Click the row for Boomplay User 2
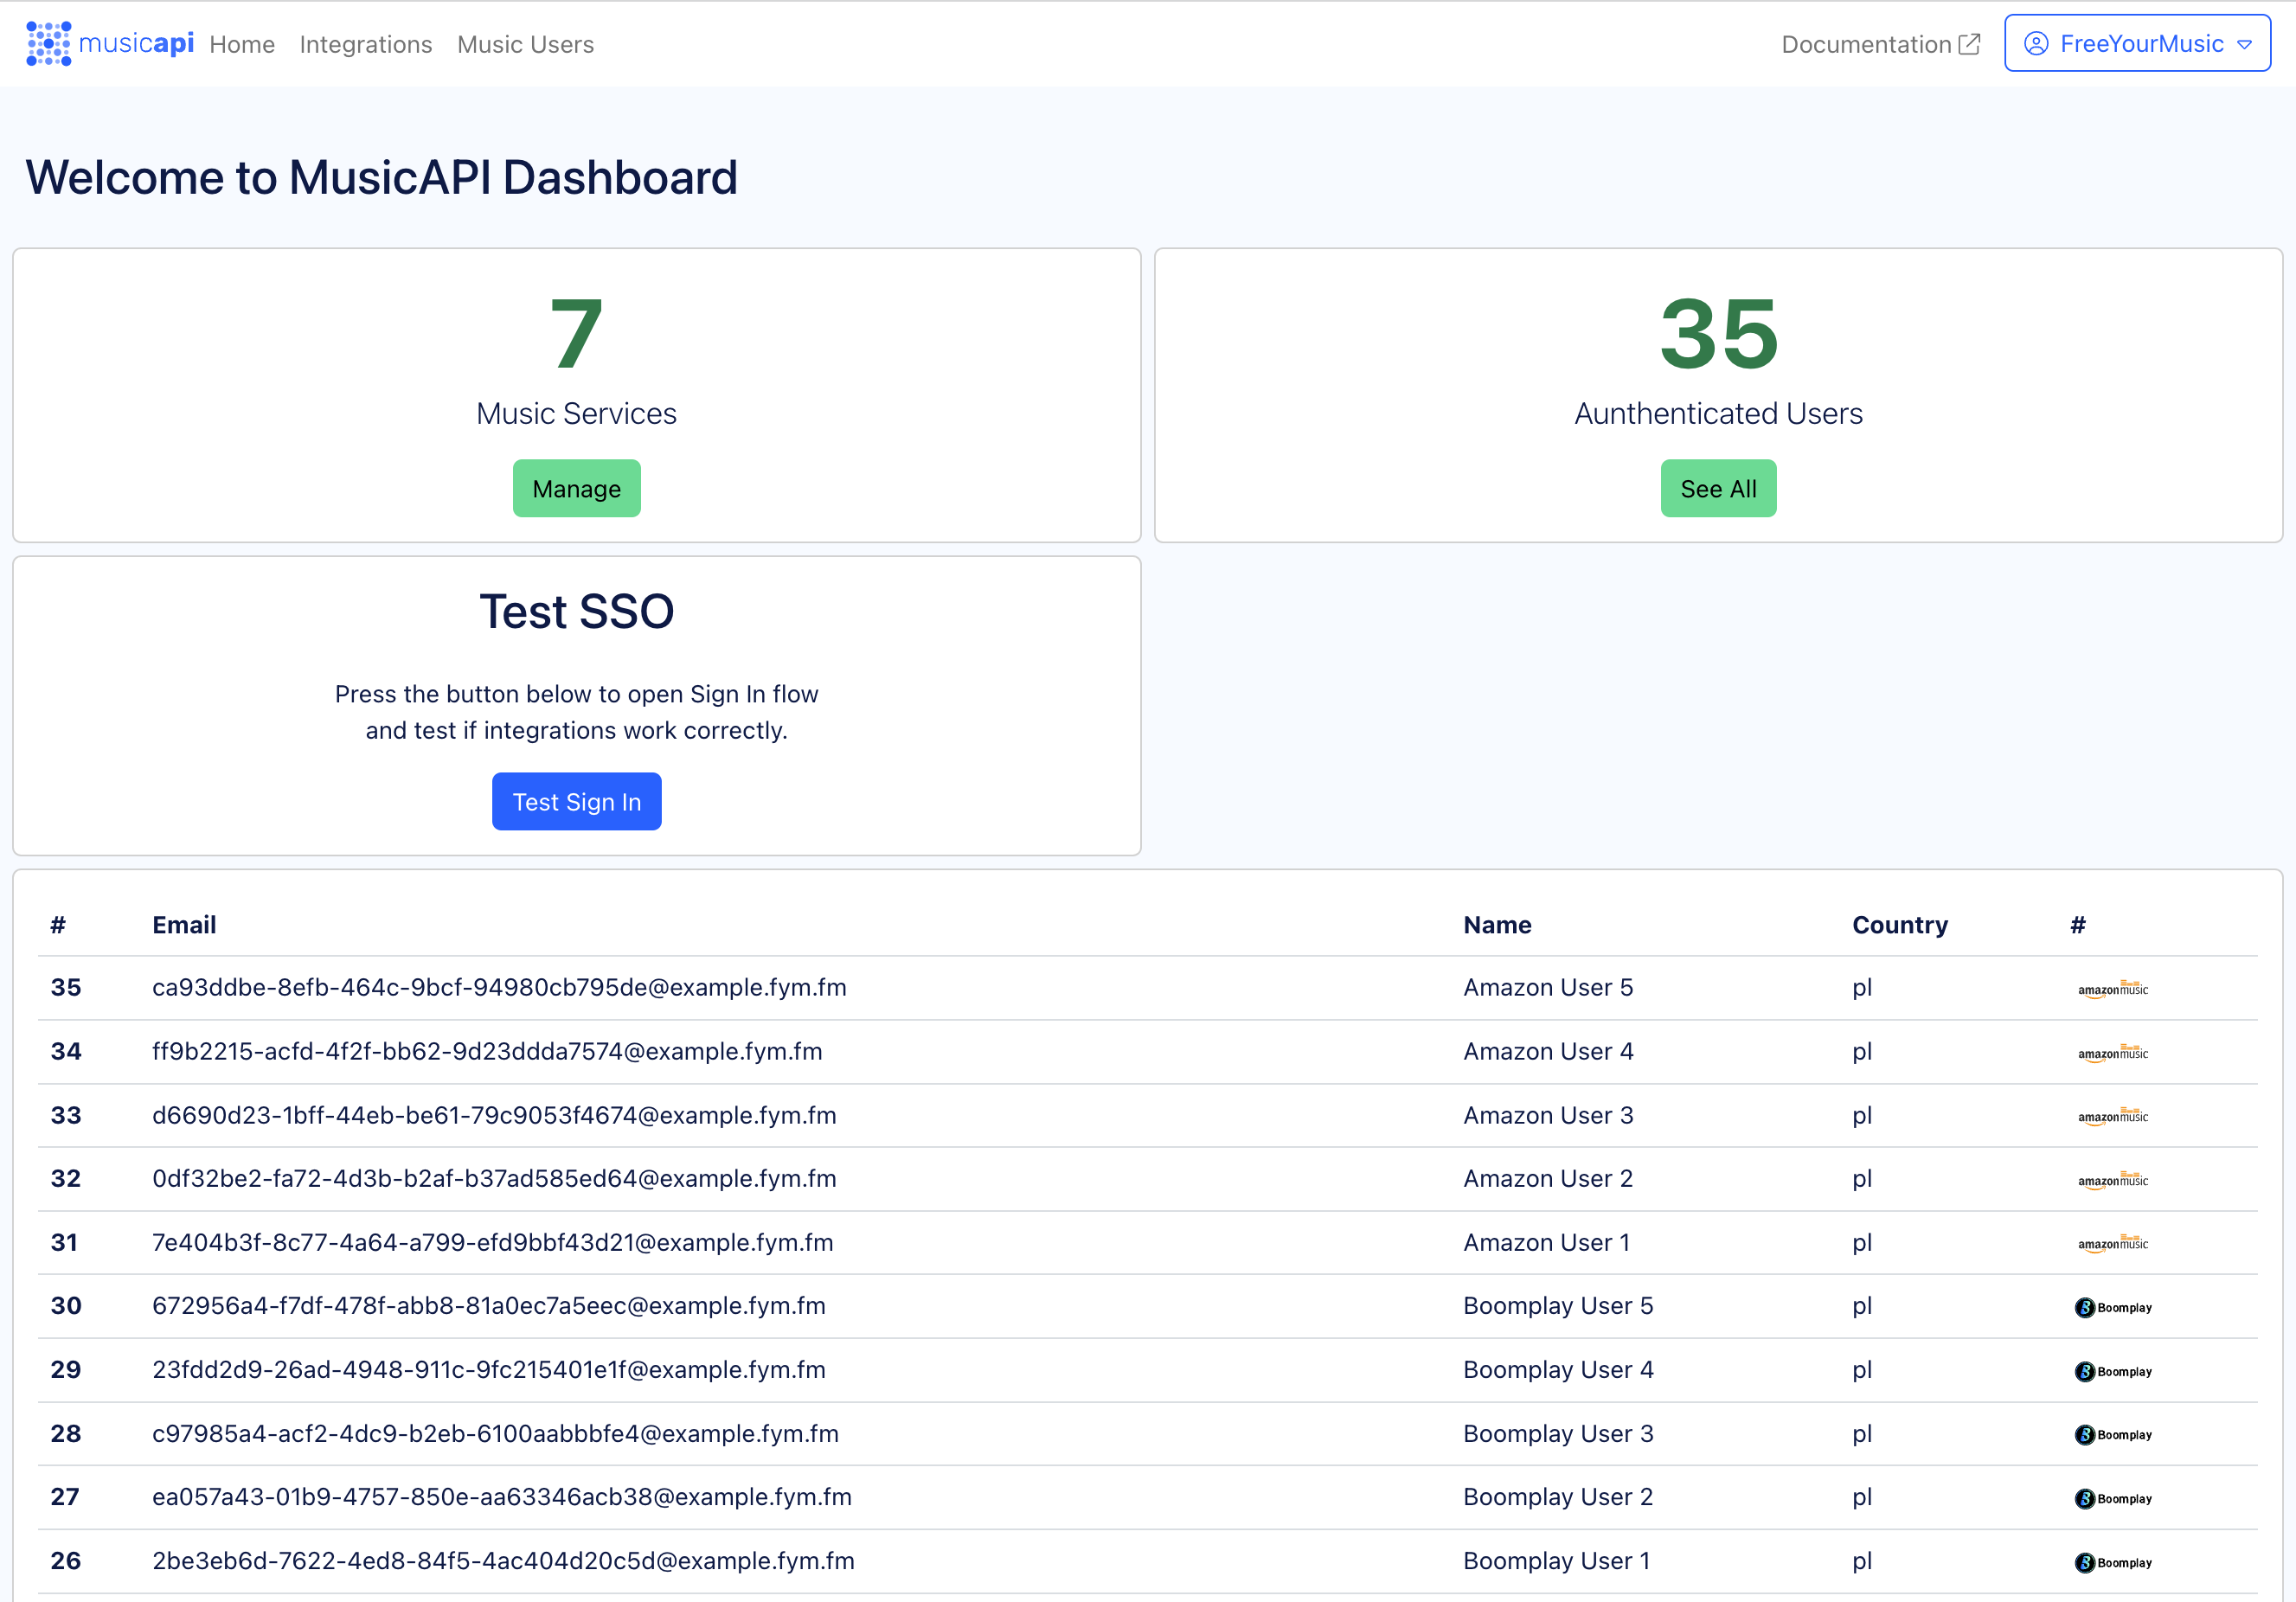The width and height of the screenshot is (2296, 1602). [x=1148, y=1497]
